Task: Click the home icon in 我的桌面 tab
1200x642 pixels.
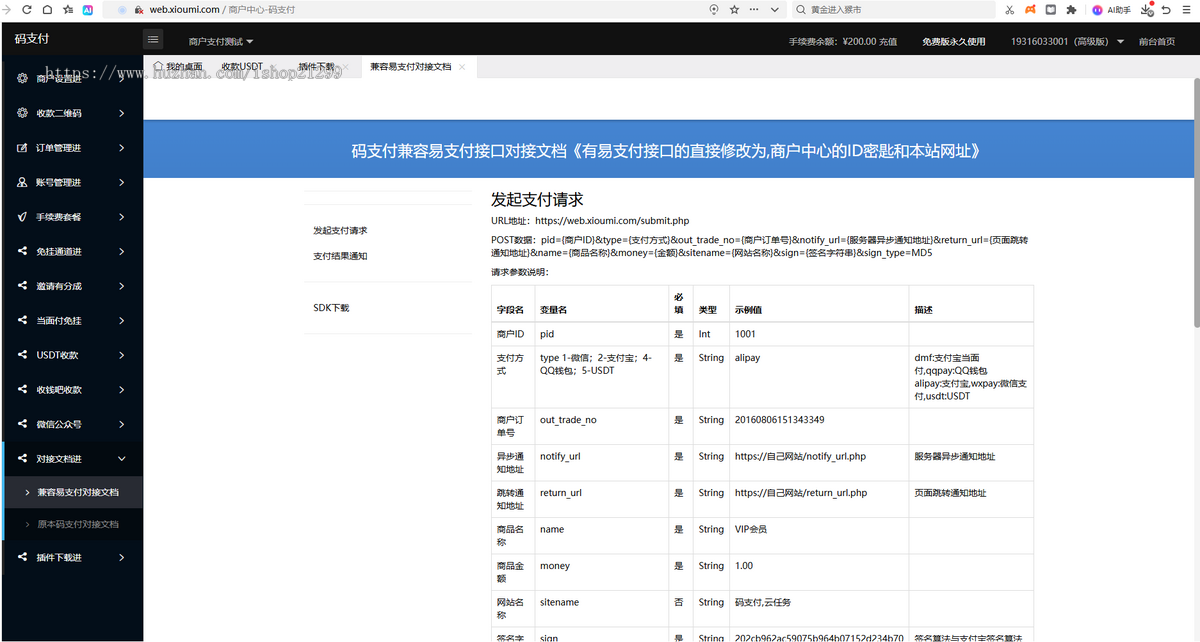Action: coord(158,65)
